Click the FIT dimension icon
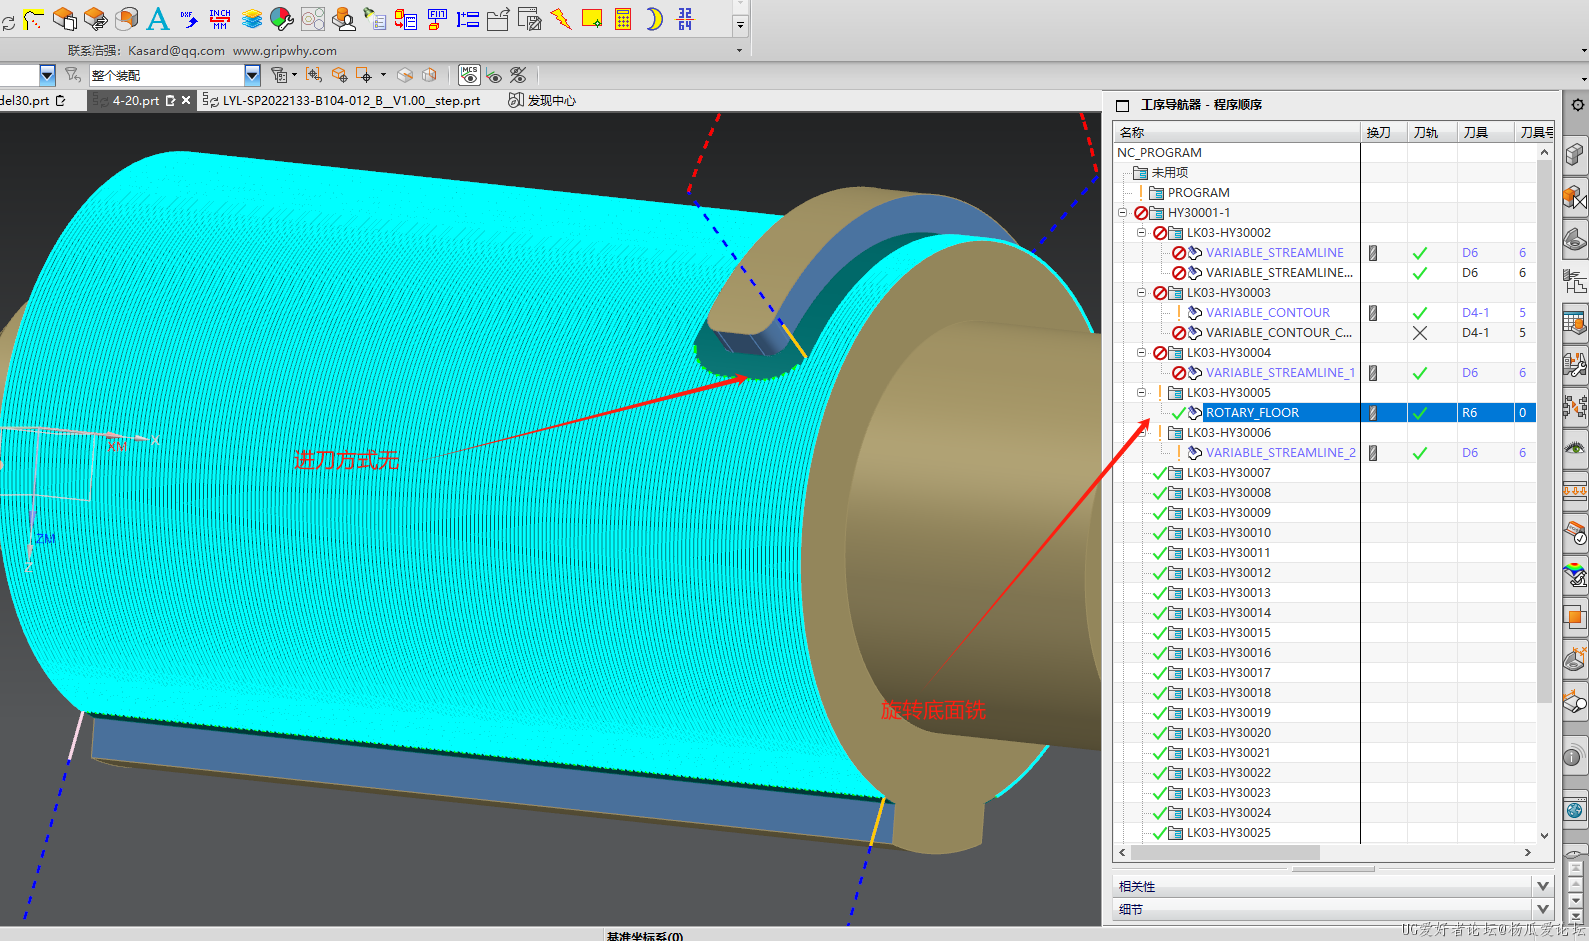This screenshot has height=941, width=1589. tap(437, 19)
